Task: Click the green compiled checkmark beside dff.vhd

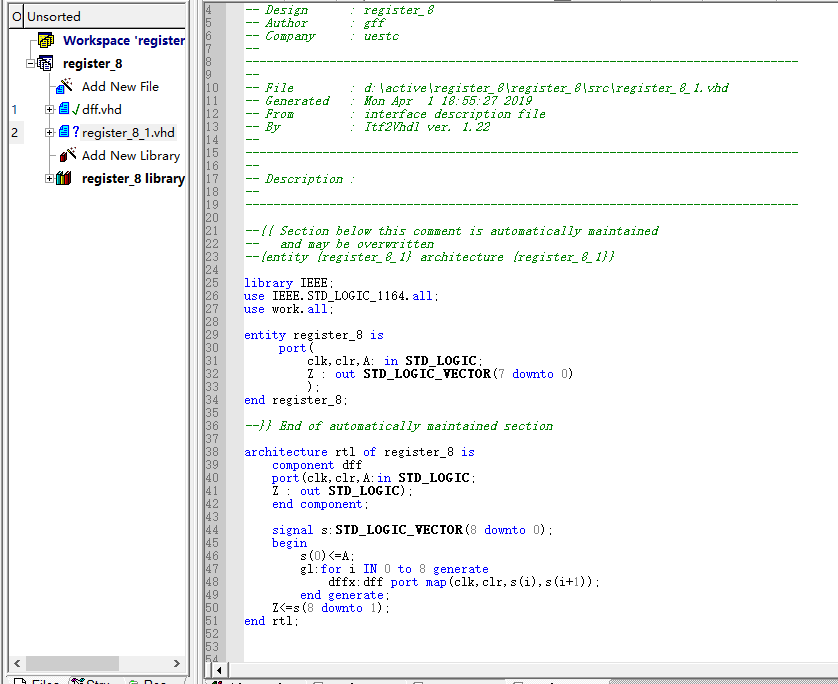Action: click(x=75, y=110)
